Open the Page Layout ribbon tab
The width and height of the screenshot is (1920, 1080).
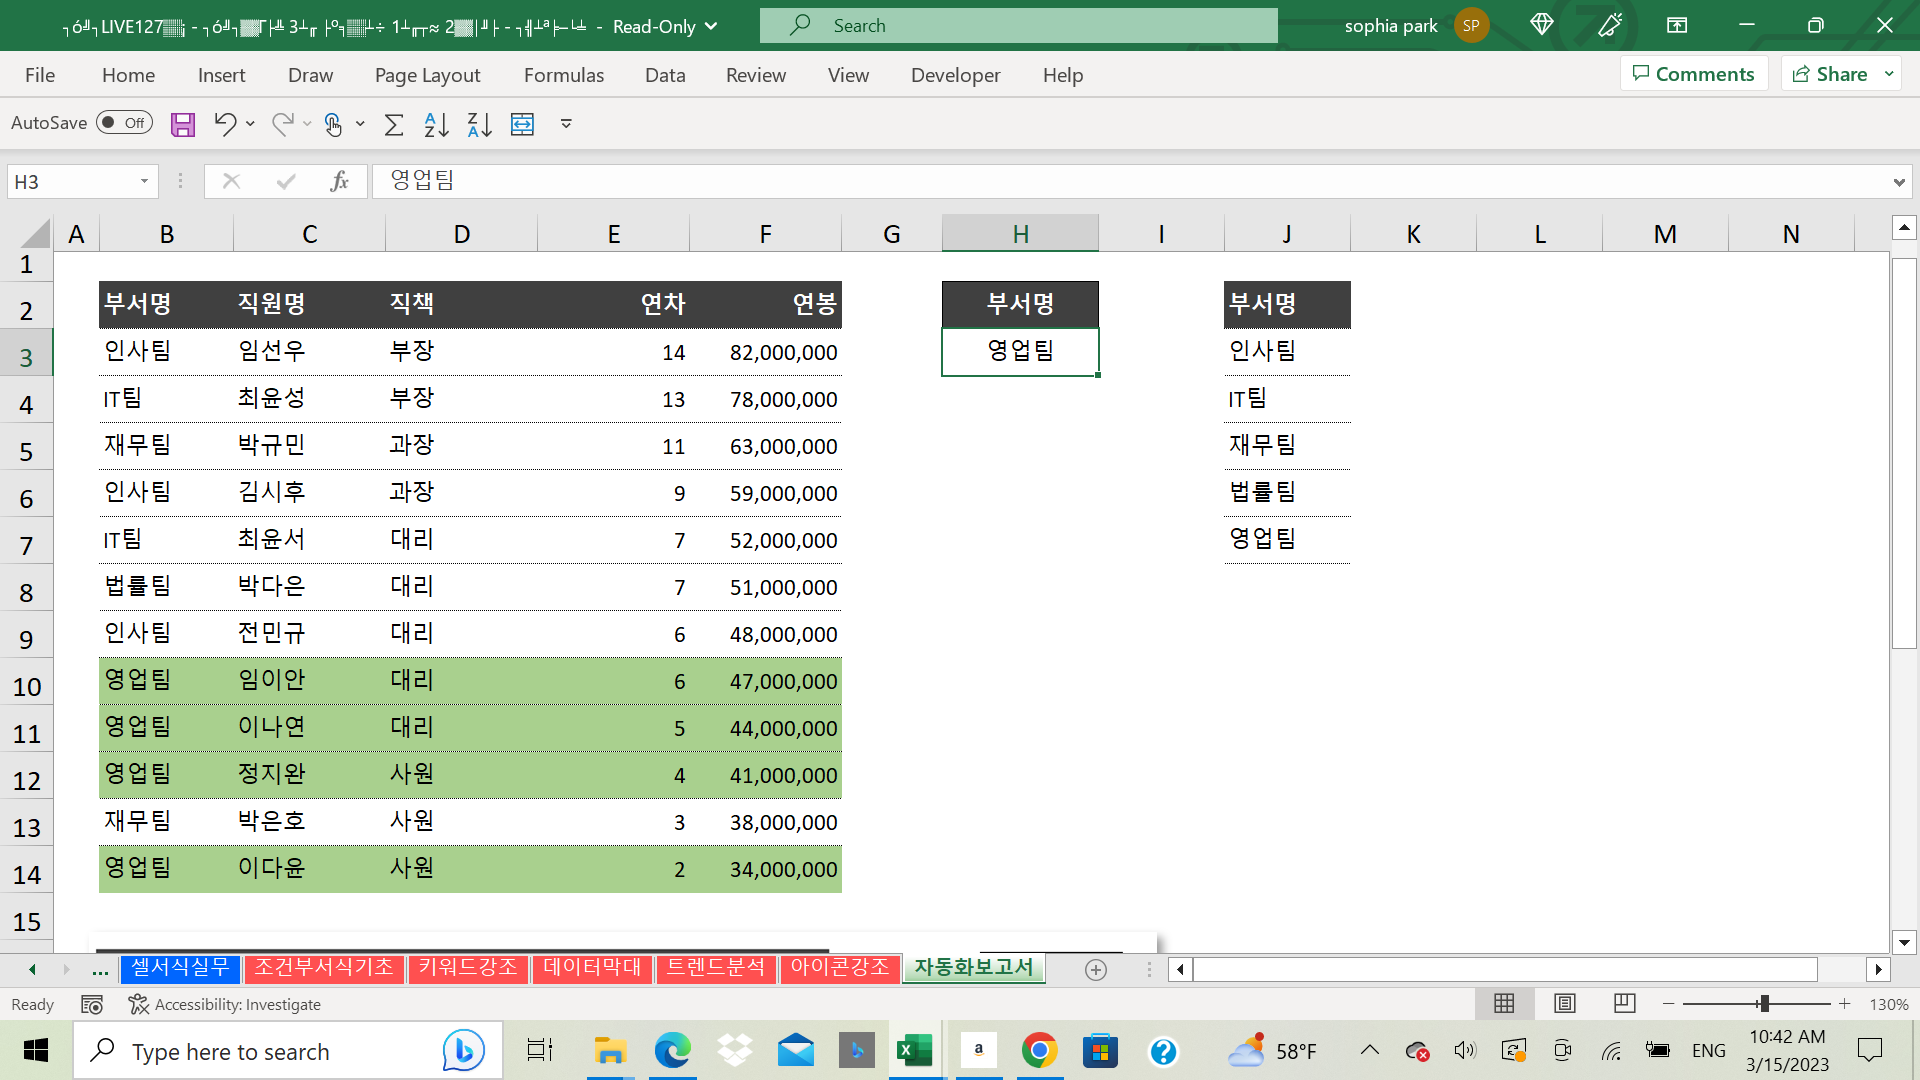(x=427, y=75)
